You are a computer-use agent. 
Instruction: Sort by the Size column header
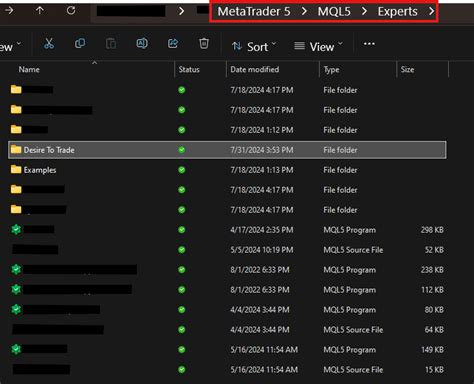click(407, 69)
